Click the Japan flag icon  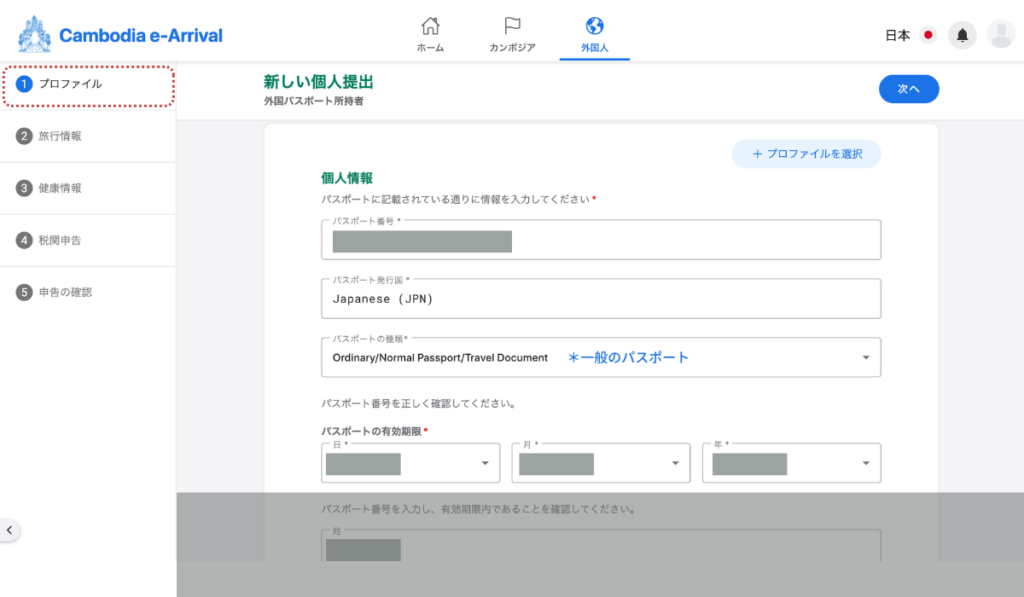[928, 35]
